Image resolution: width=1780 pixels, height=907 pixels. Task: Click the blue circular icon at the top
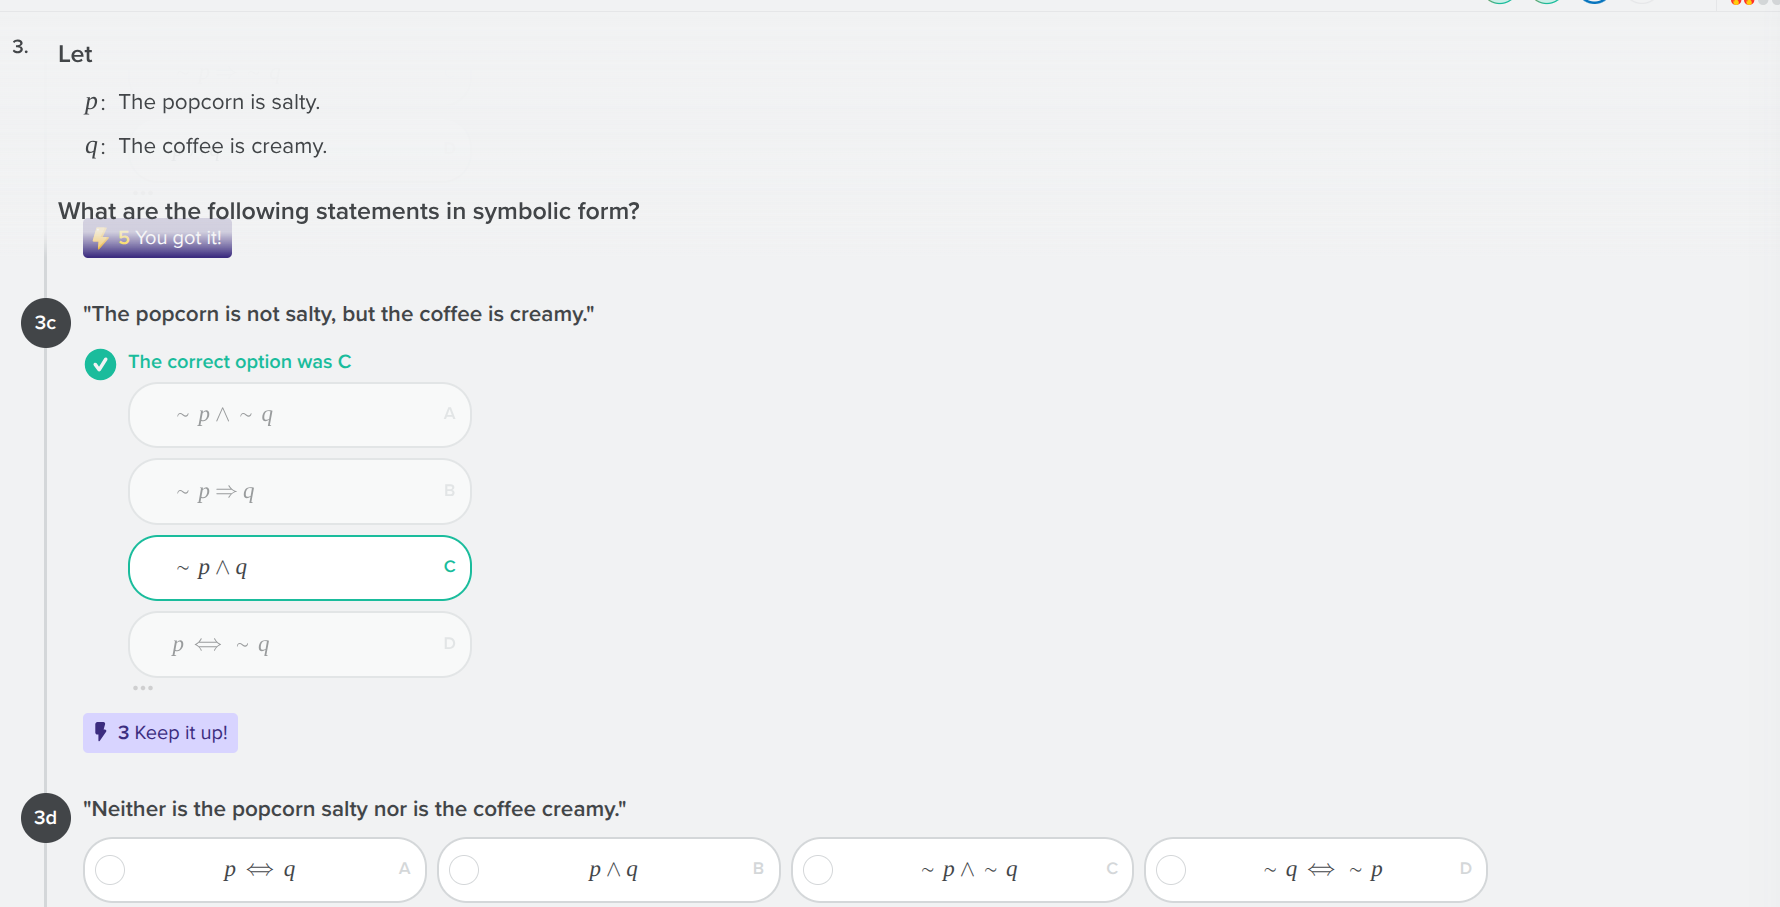[1594, 1]
